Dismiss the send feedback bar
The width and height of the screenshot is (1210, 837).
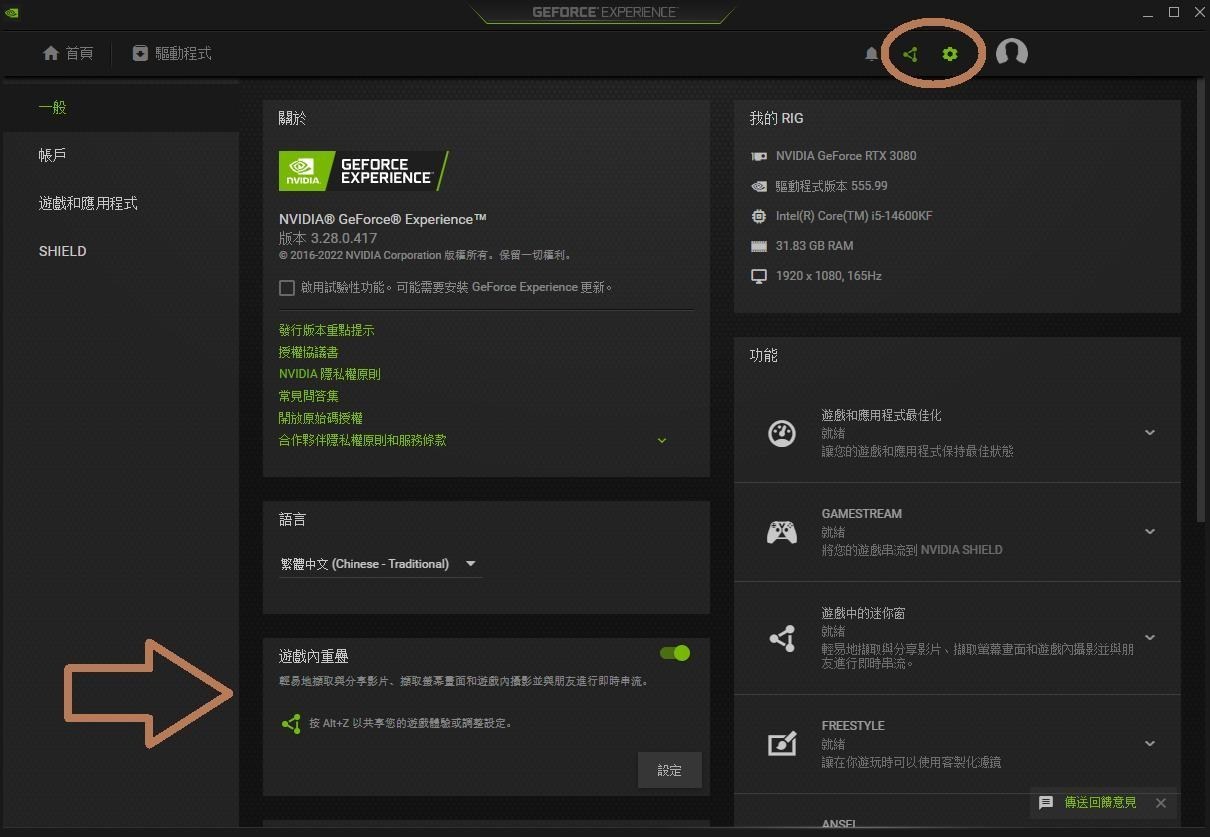click(1161, 803)
